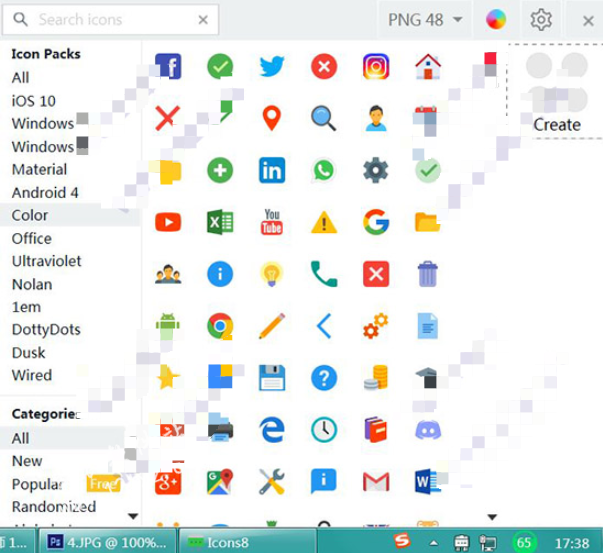Screen dimensions: 603x553
Task: Choose the LinkedIn icon
Action: click(x=272, y=170)
